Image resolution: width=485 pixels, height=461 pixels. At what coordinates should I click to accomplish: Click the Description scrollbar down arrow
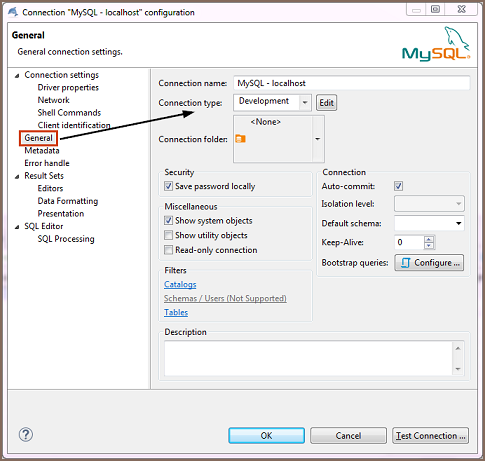(458, 369)
